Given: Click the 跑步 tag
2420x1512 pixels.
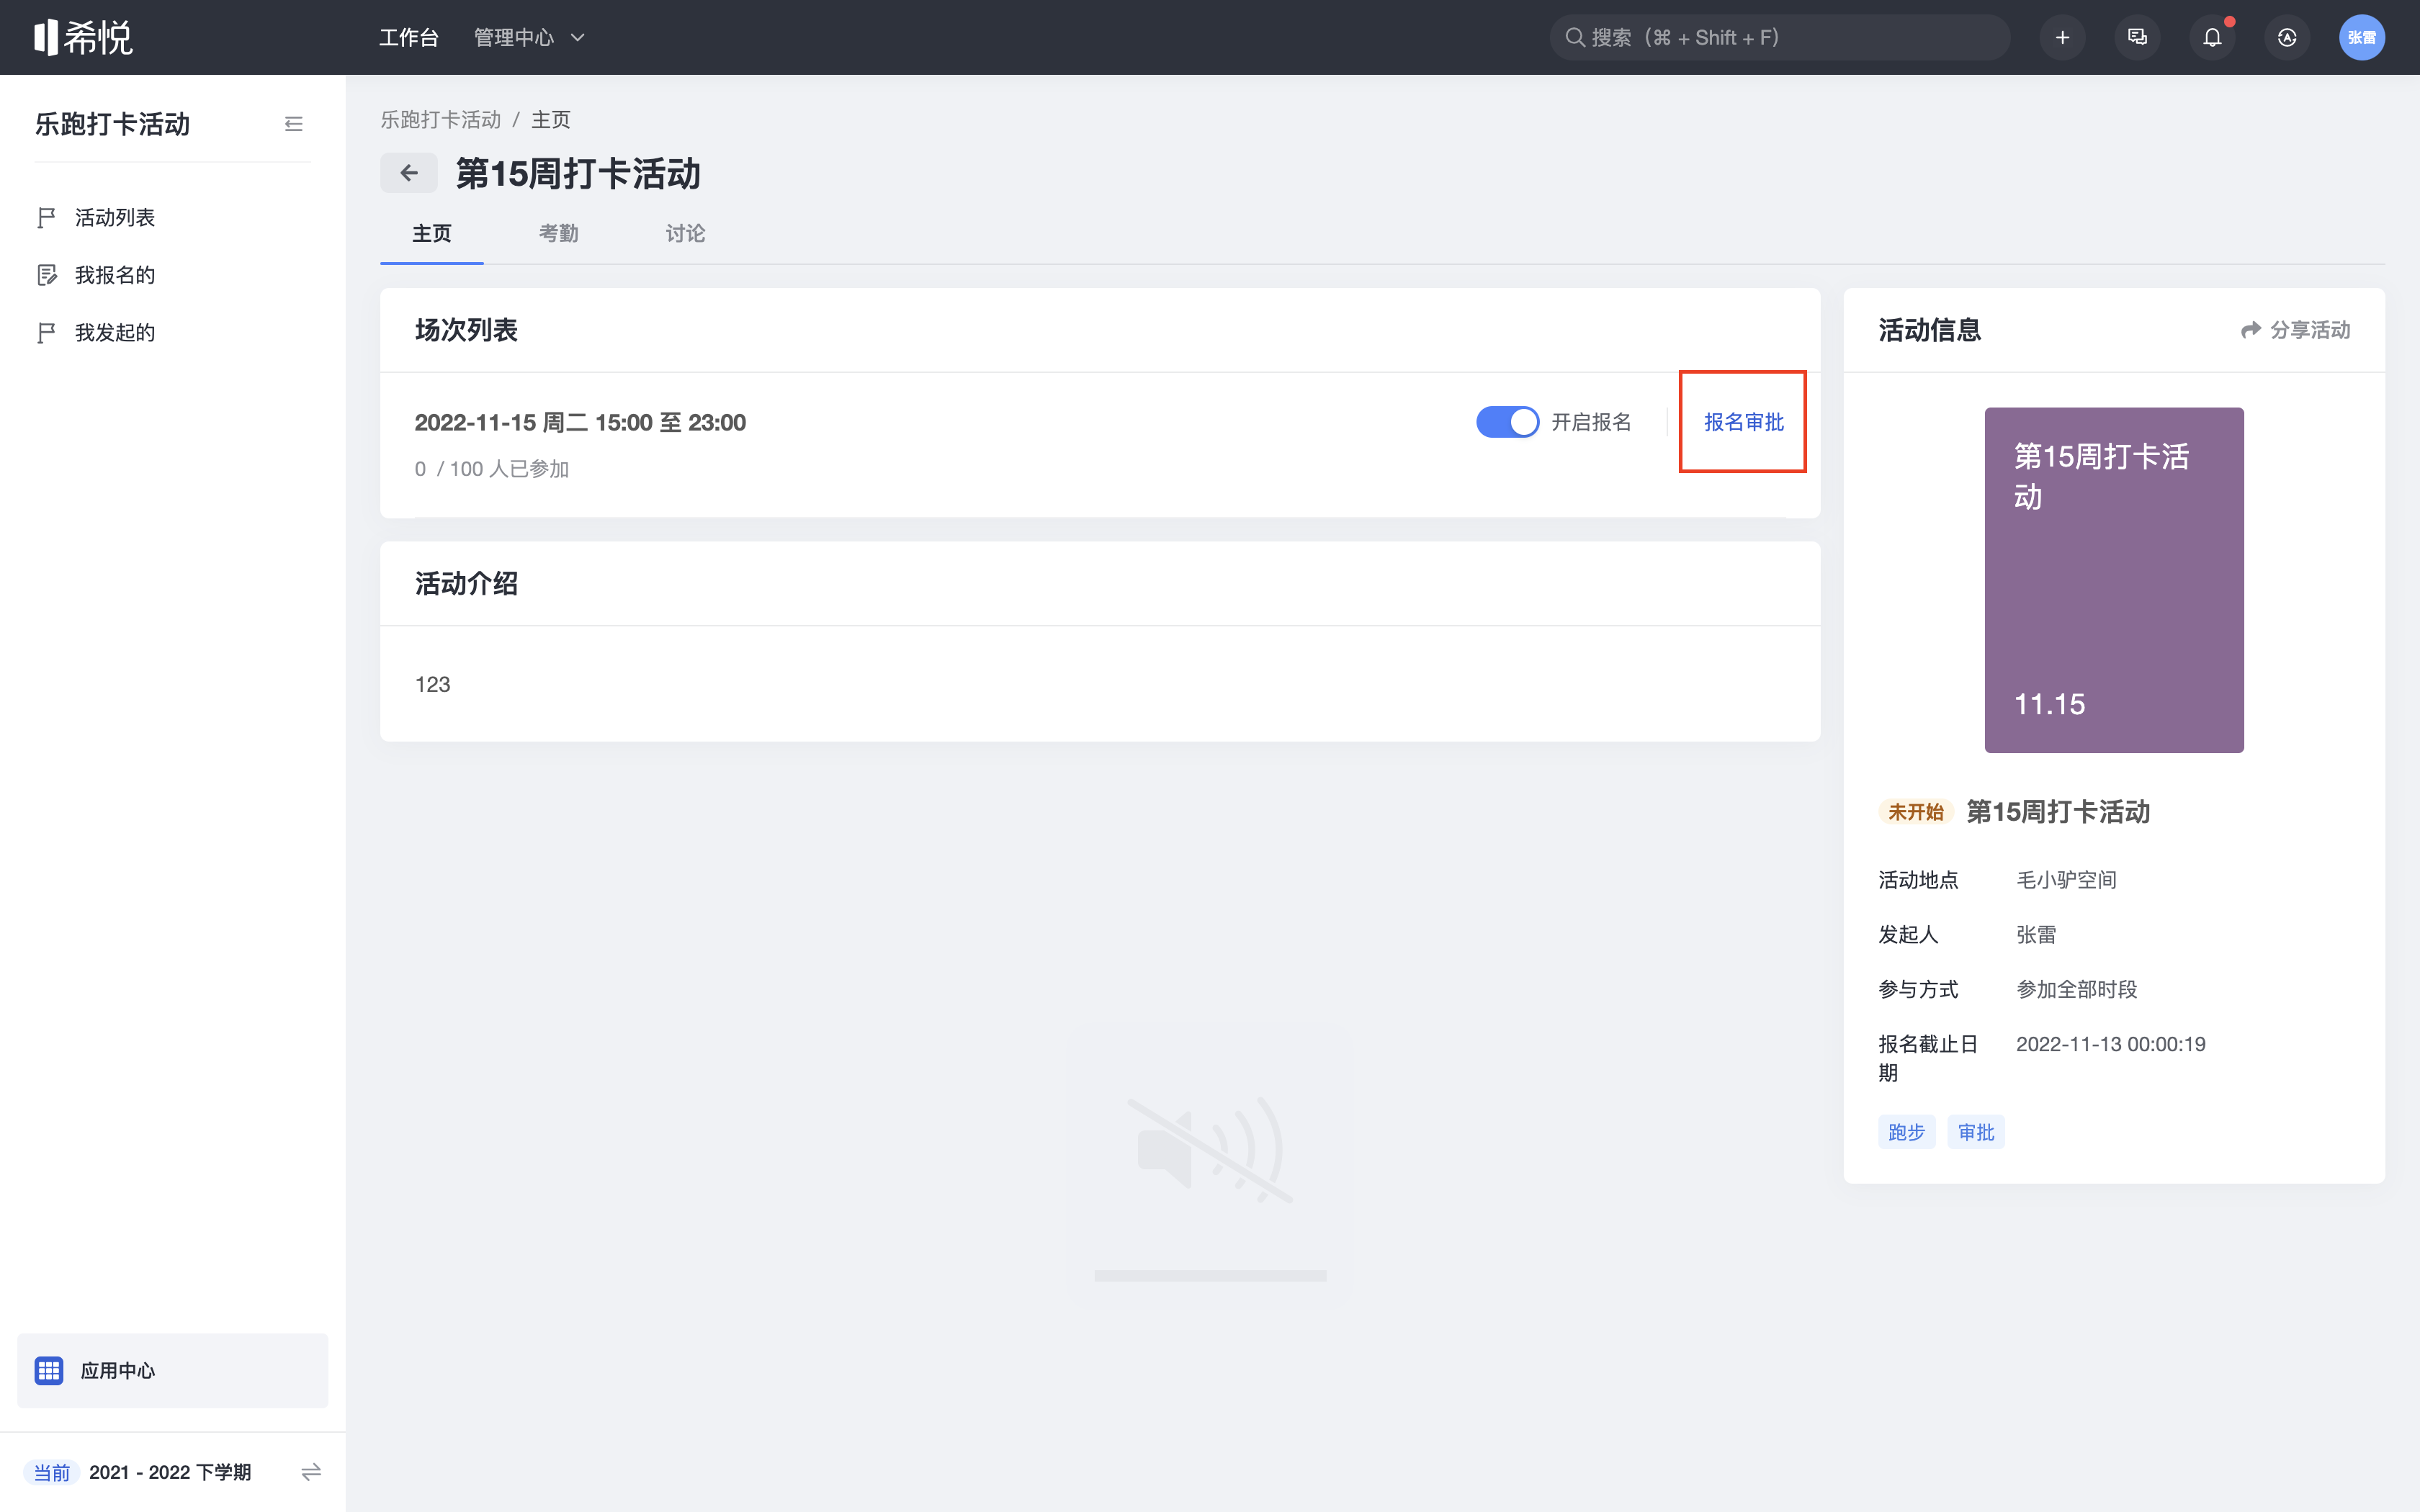Looking at the screenshot, I should pos(1906,1132).
